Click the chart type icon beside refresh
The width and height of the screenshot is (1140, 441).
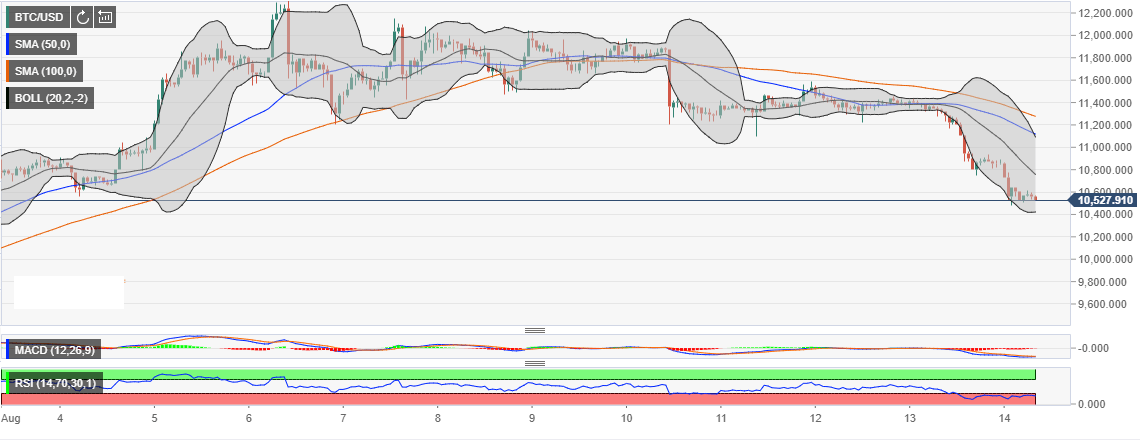click(105, 17)
